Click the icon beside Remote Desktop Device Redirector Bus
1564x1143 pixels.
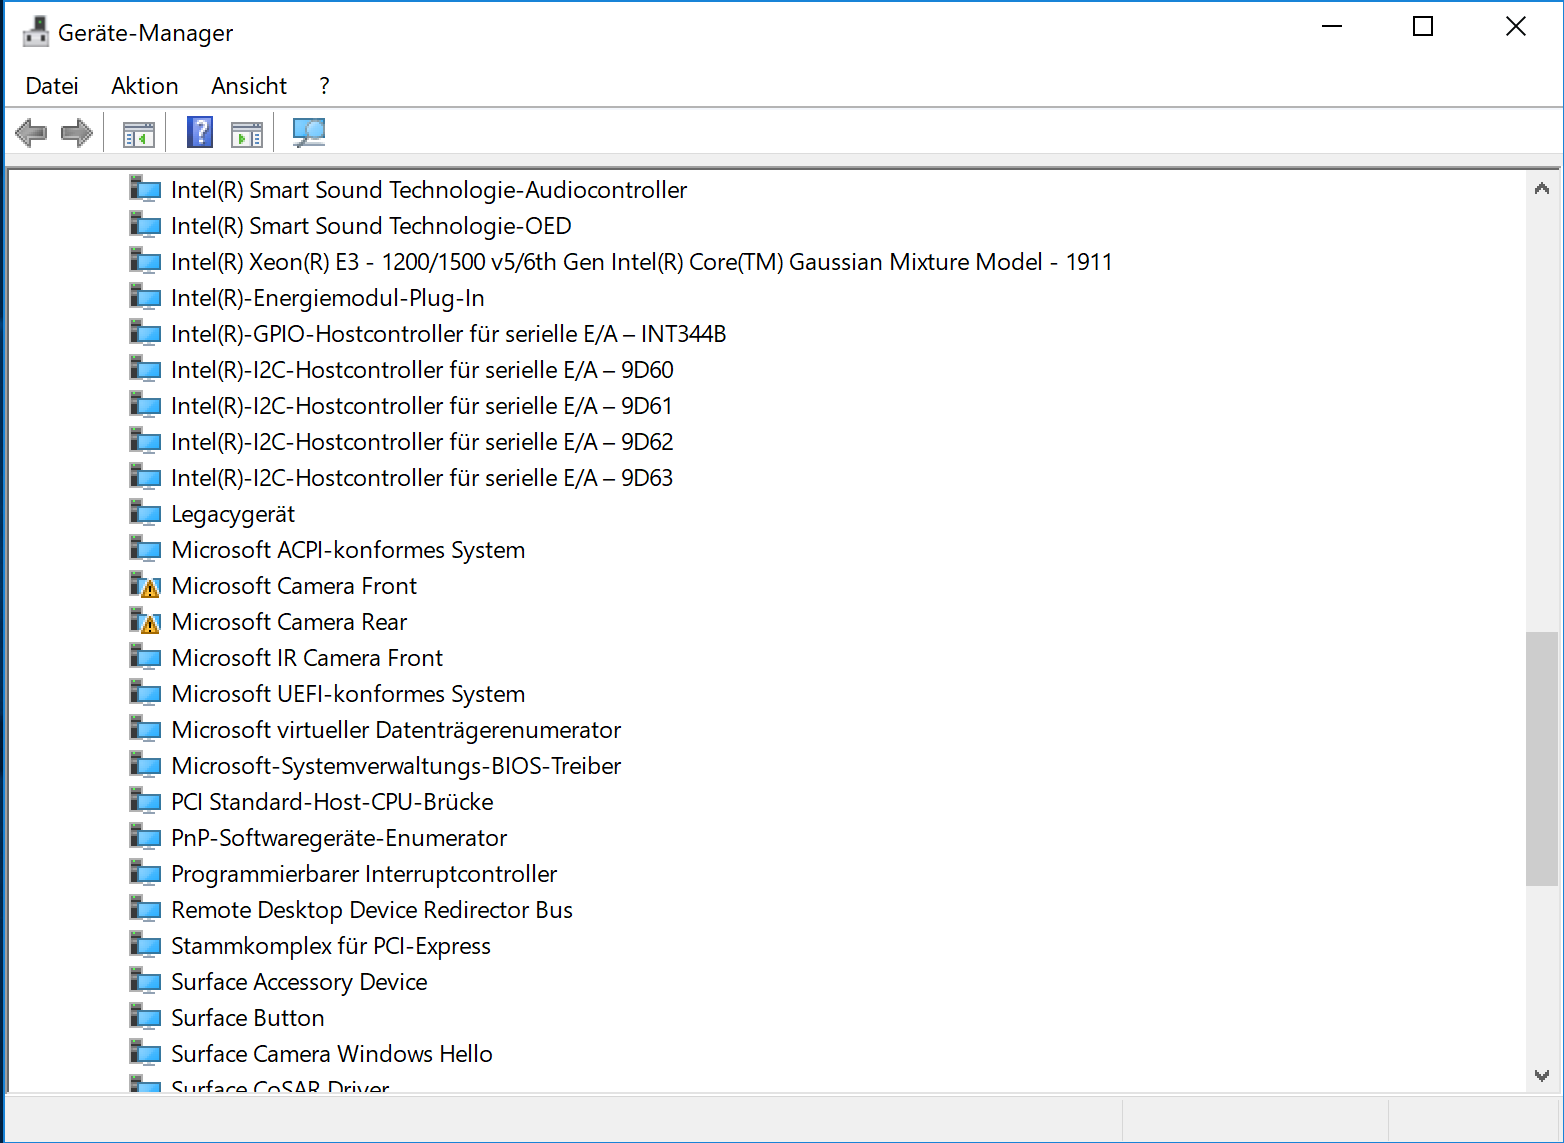click(145, 909)
